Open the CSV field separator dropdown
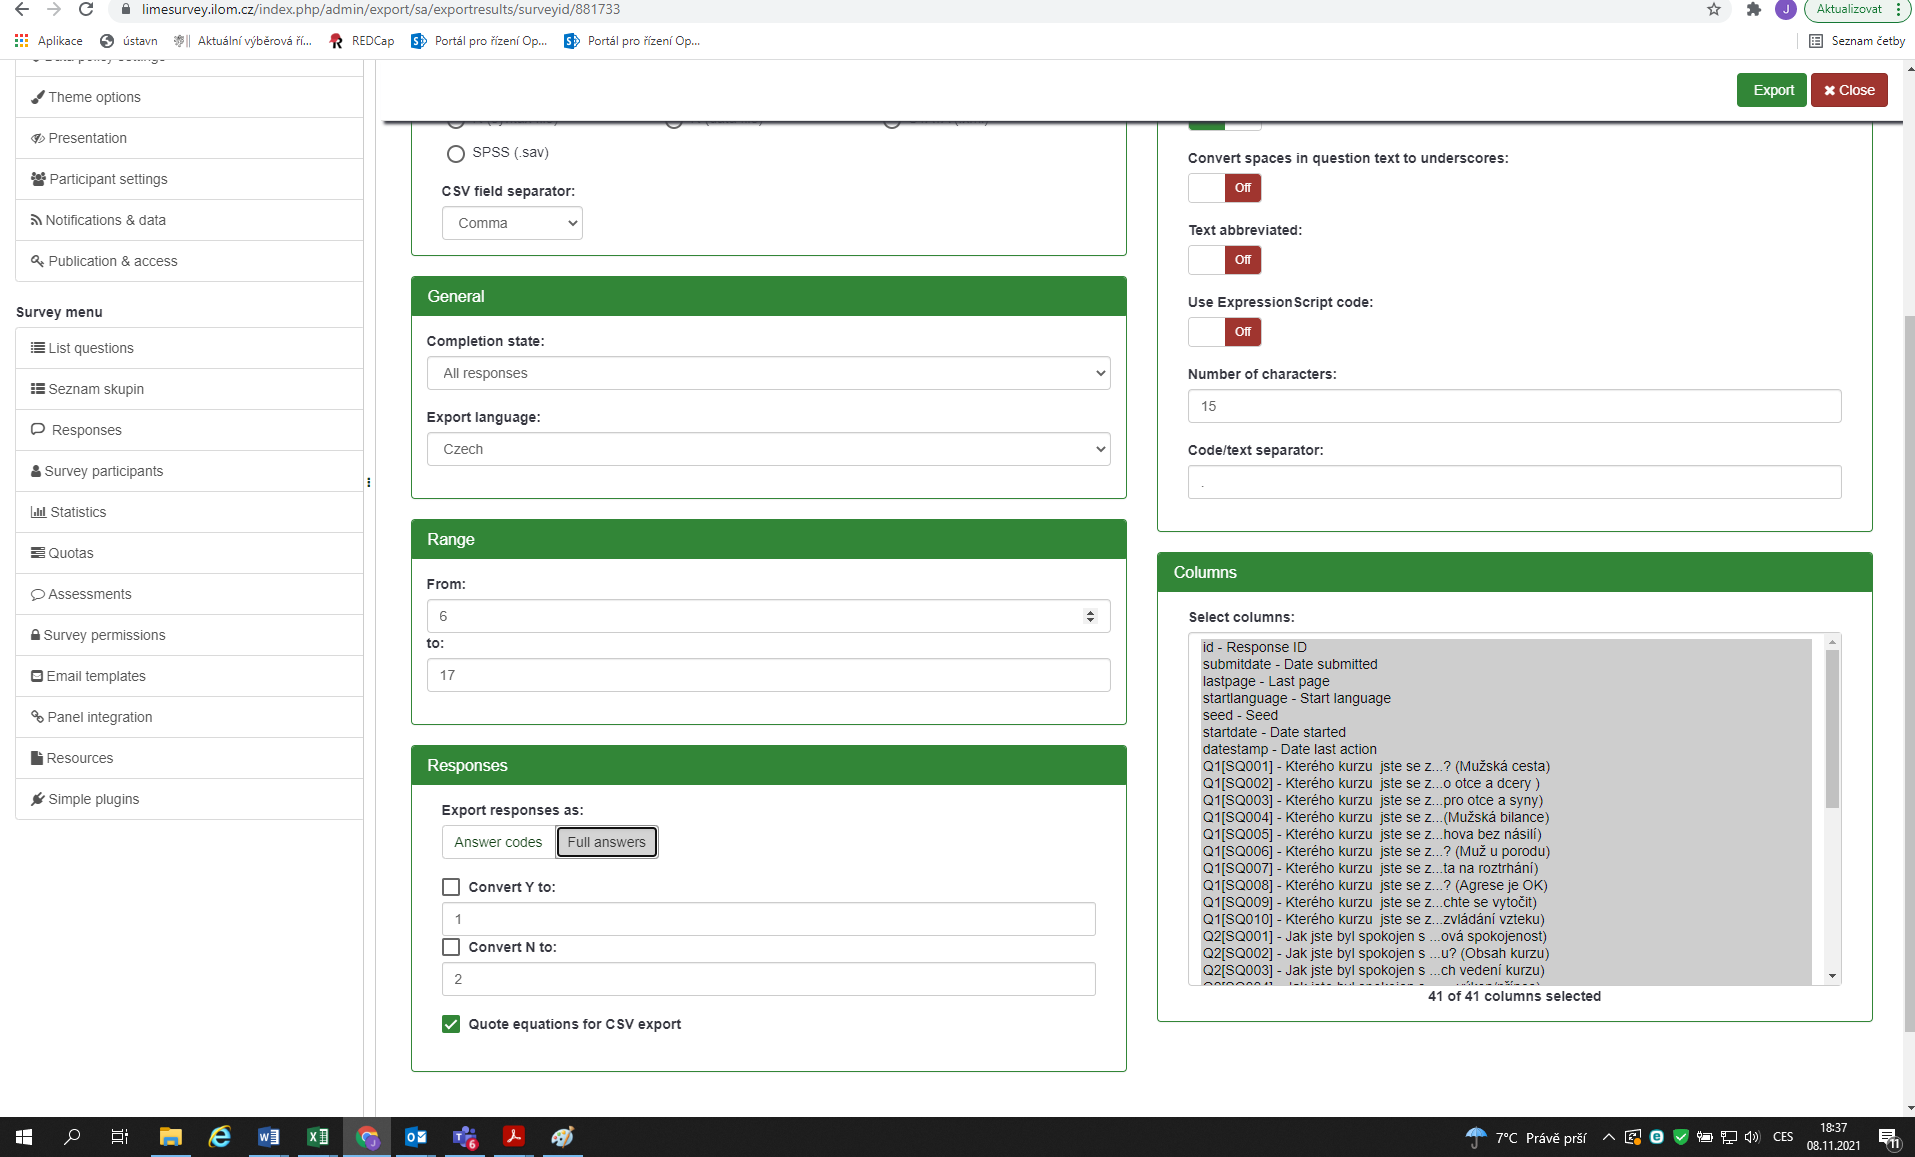This screenshot has width=1915, height=1157. (512, 223)
